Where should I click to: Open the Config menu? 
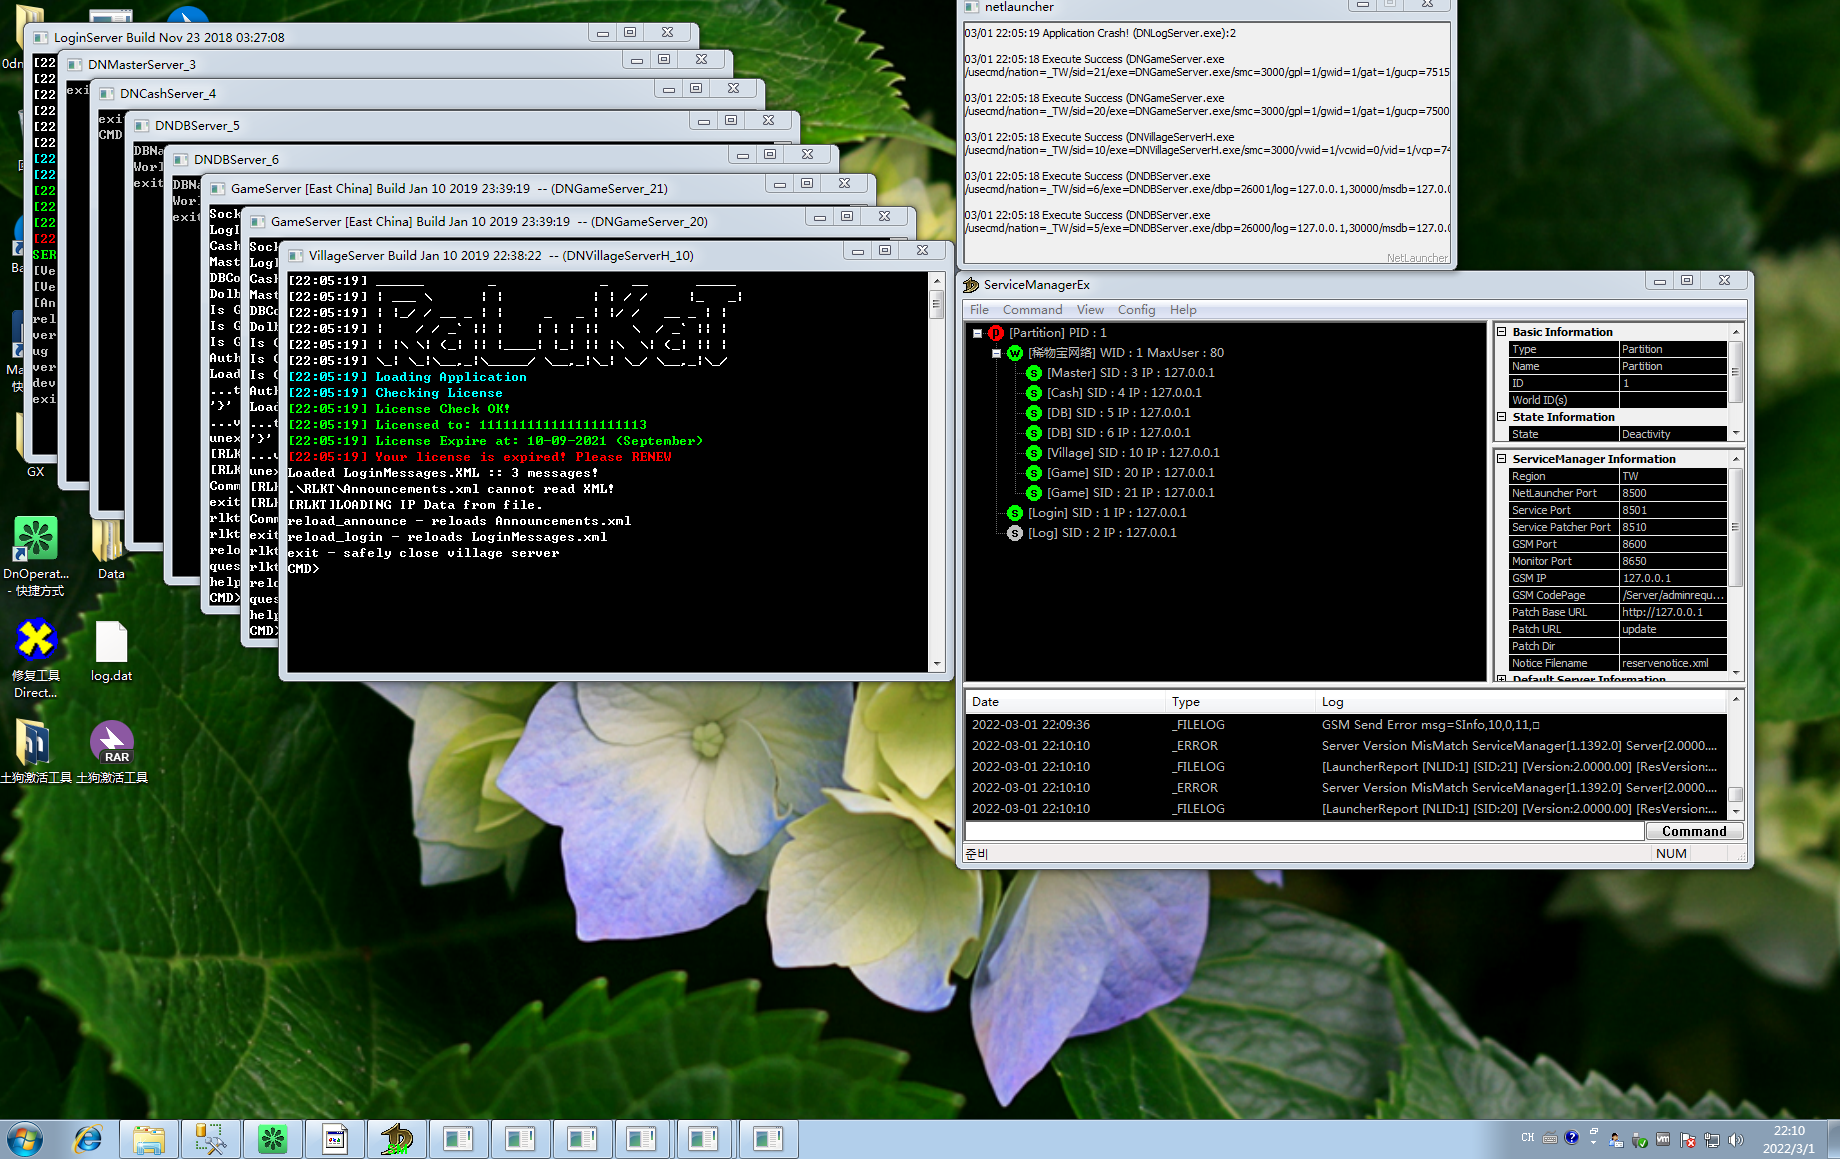coord(1136,310)
